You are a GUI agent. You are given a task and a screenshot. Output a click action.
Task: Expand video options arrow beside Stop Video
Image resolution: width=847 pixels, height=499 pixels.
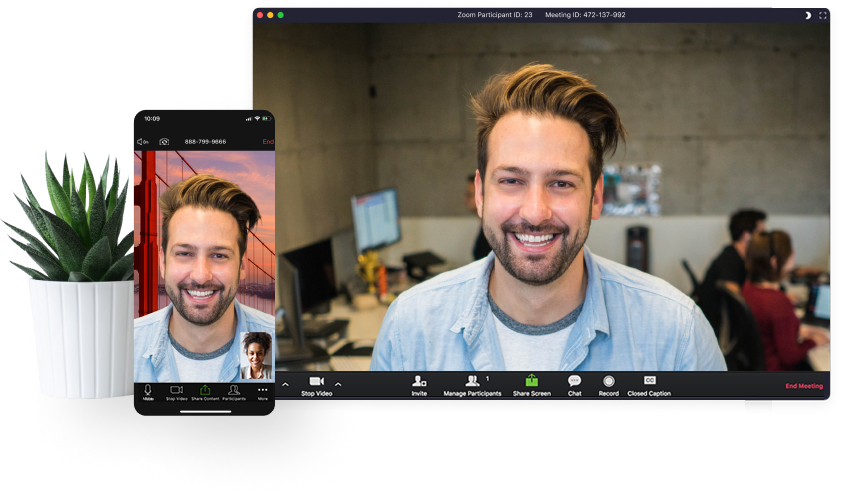[x=338, y=384]
